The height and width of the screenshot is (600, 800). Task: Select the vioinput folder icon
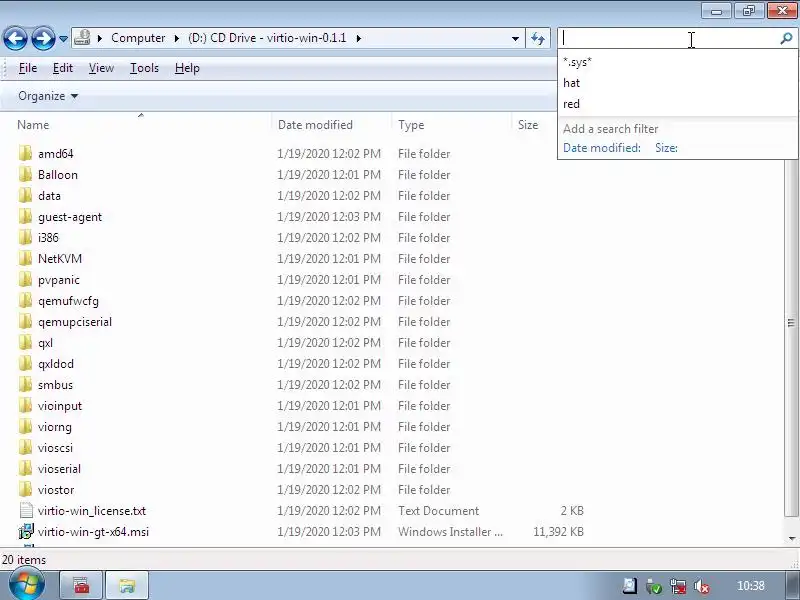[x=25, y=406]
